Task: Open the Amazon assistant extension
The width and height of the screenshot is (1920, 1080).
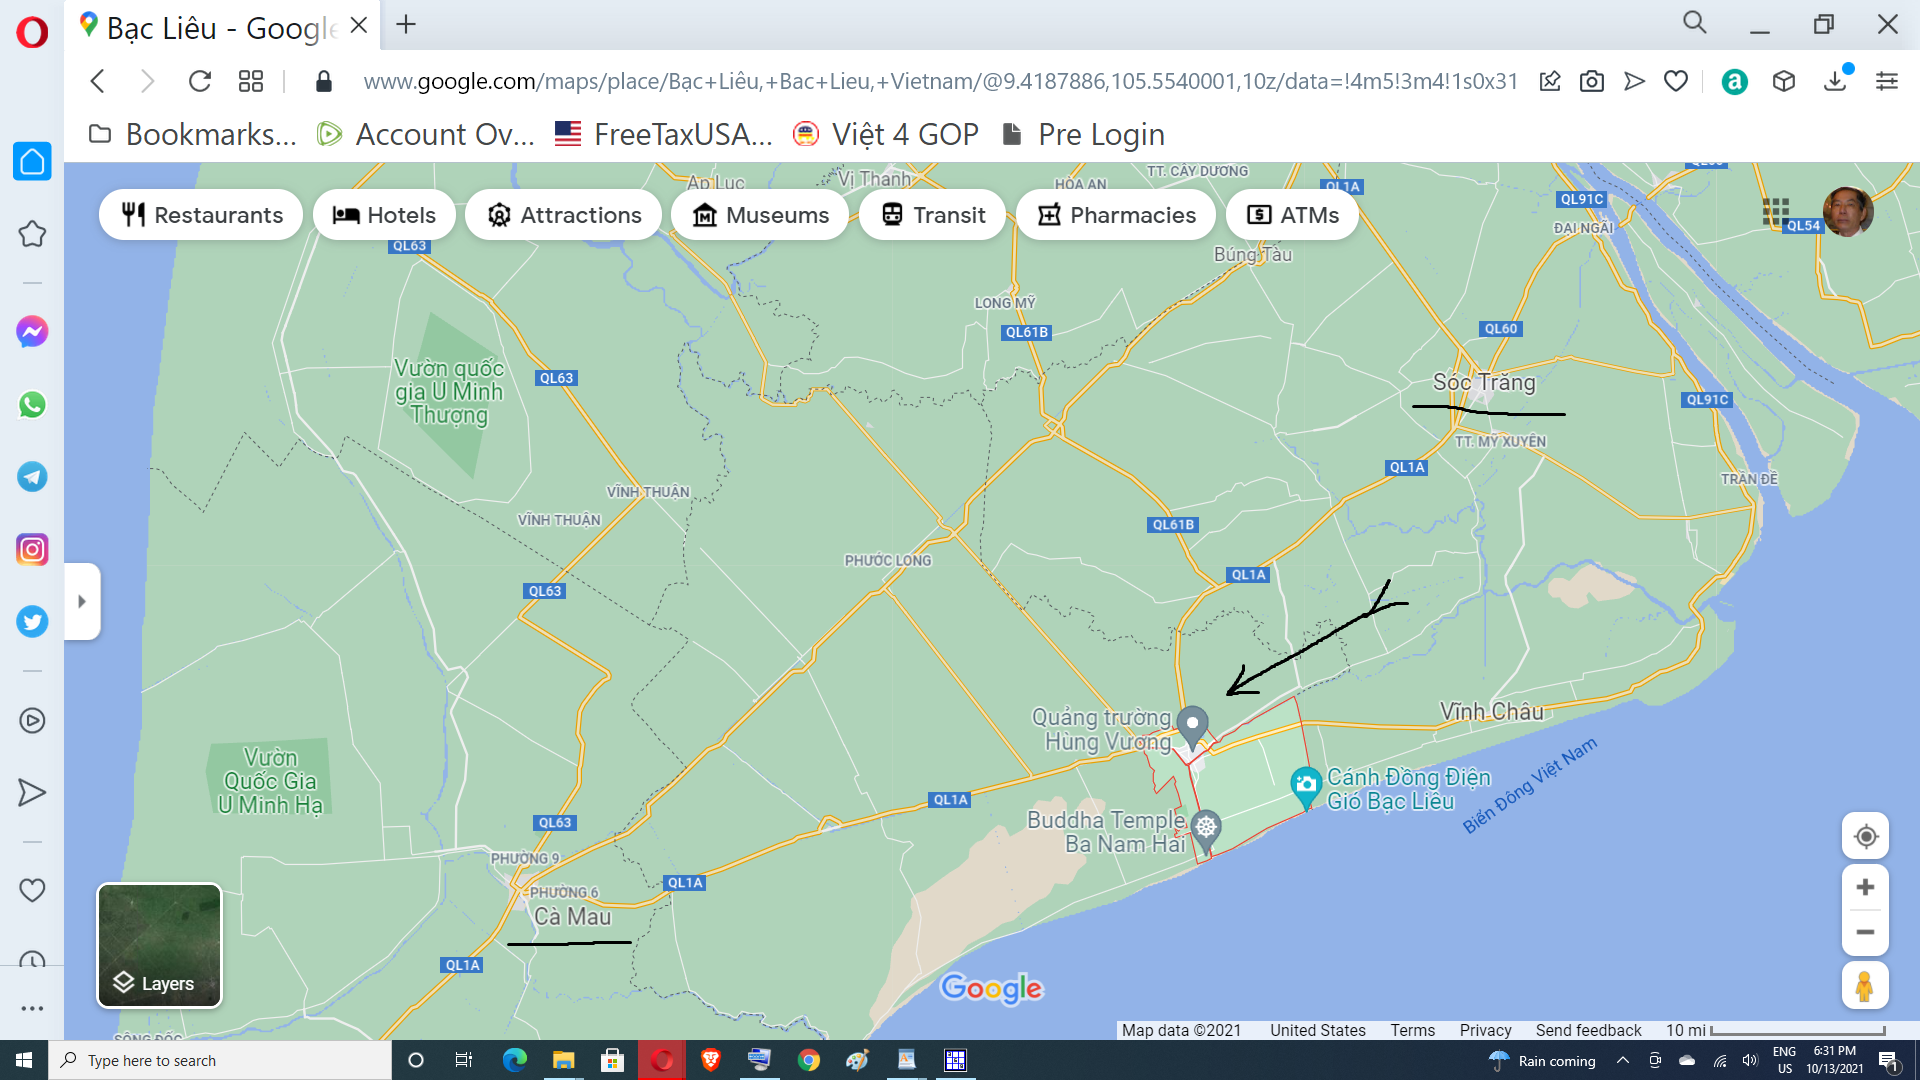Action: coord(1734,81)
